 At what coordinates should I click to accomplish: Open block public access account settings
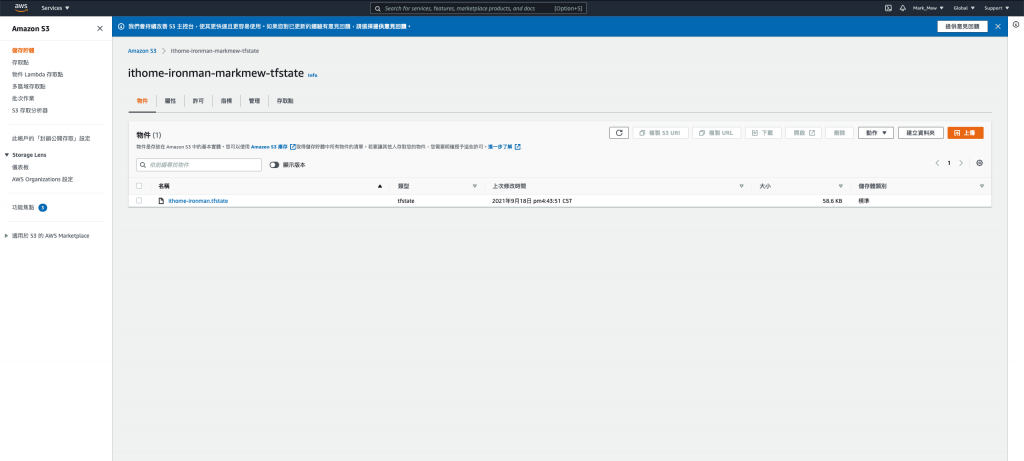(51, 138)
